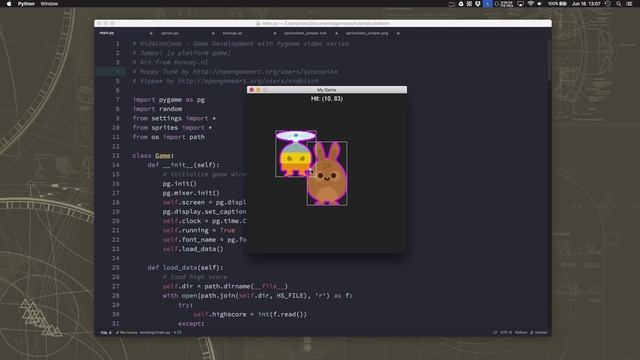
Task: Click 'self.dir = path.dirname' line
Action: tap(225, 287)
